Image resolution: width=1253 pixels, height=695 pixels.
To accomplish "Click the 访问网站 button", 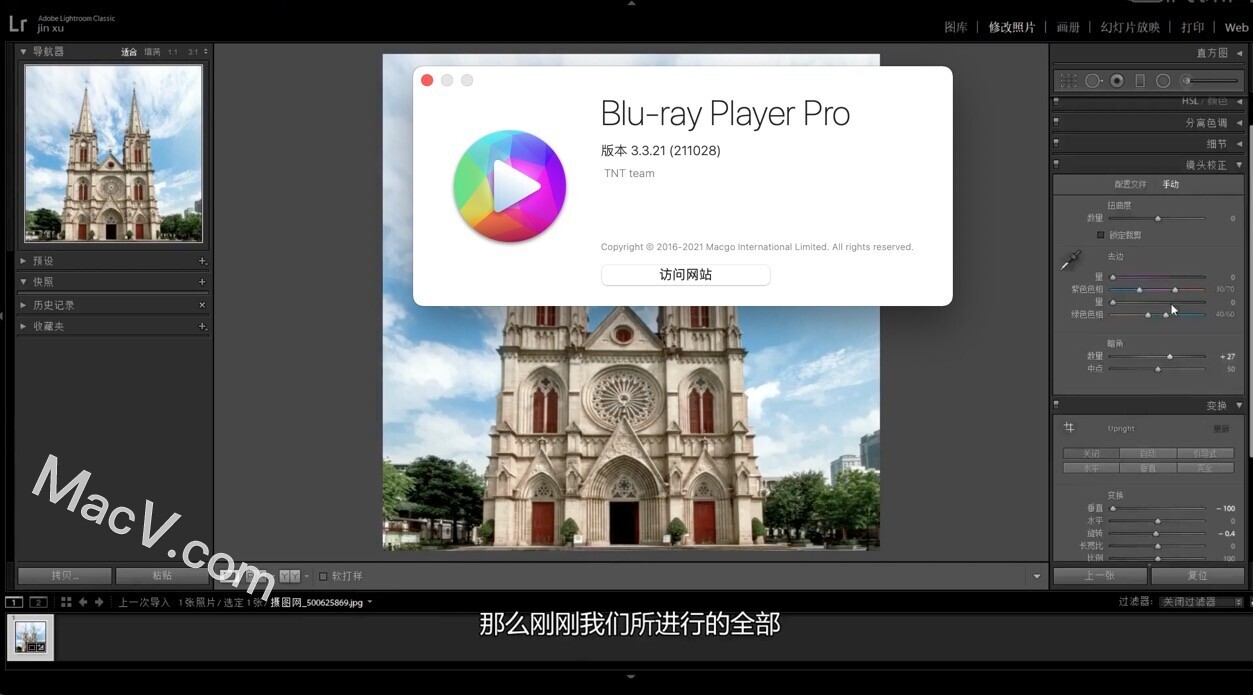I will coord(686,275).
